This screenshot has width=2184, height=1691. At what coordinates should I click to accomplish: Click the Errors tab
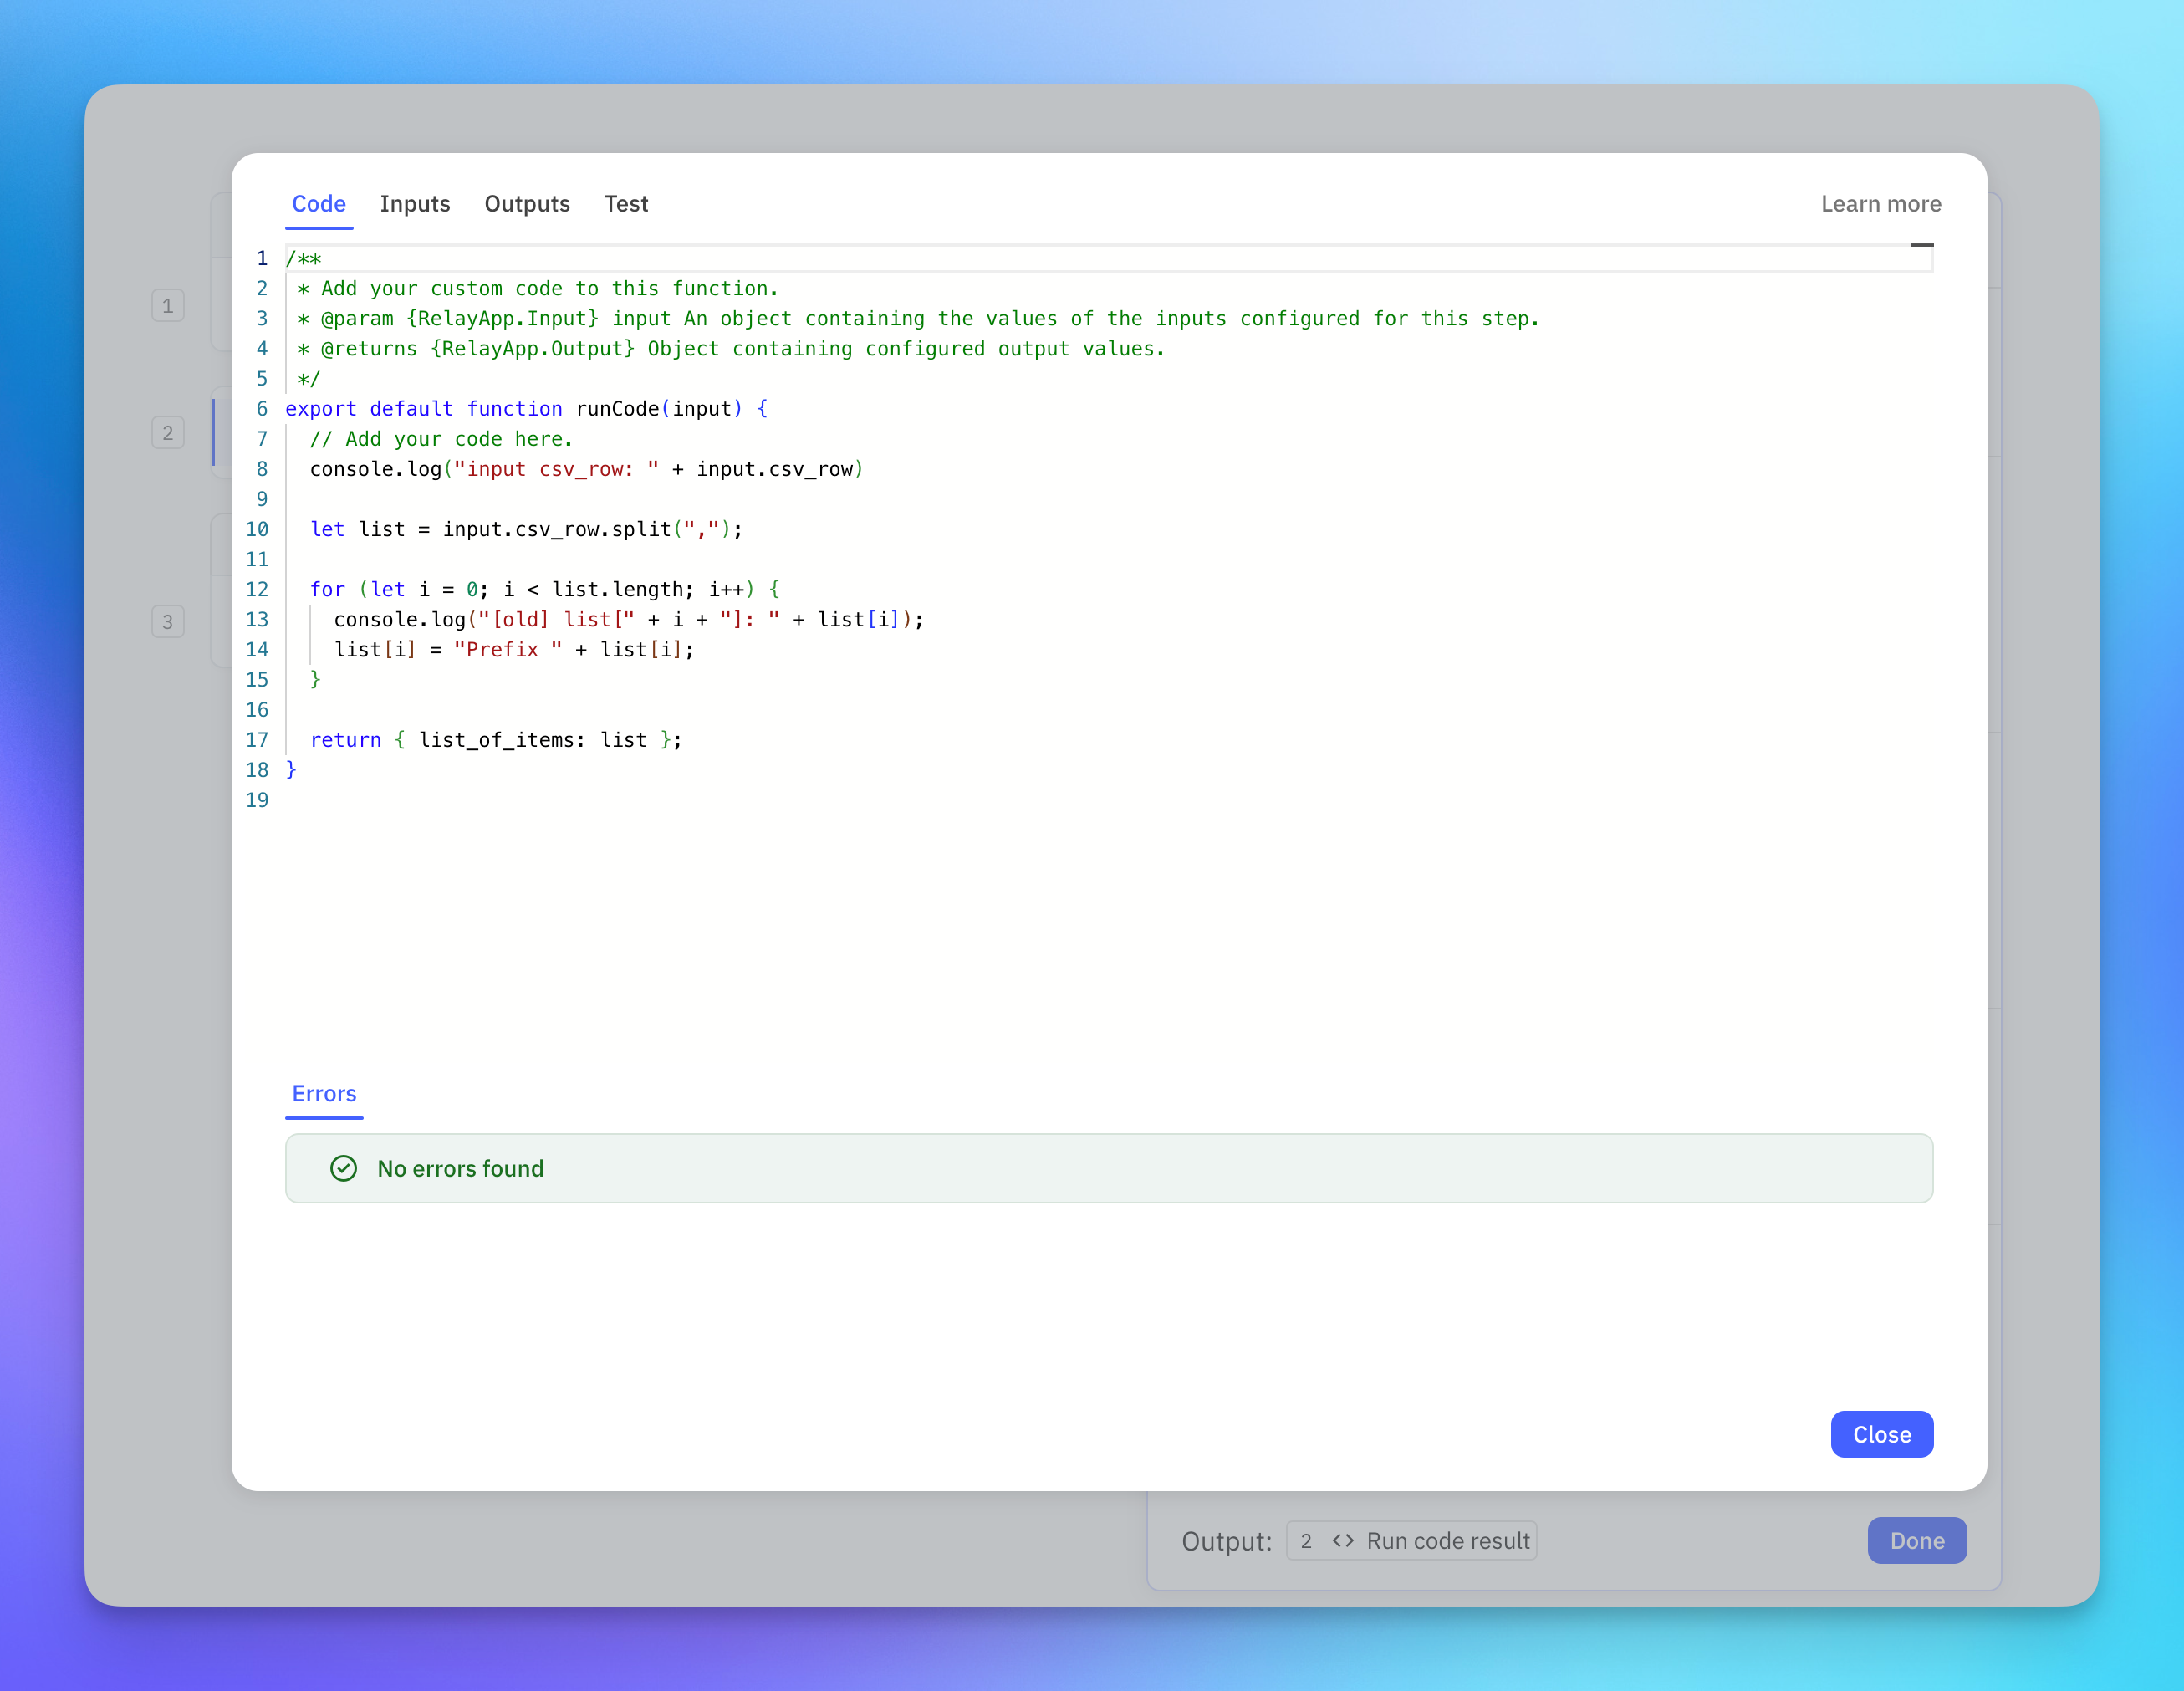[x=324, y=1093]
